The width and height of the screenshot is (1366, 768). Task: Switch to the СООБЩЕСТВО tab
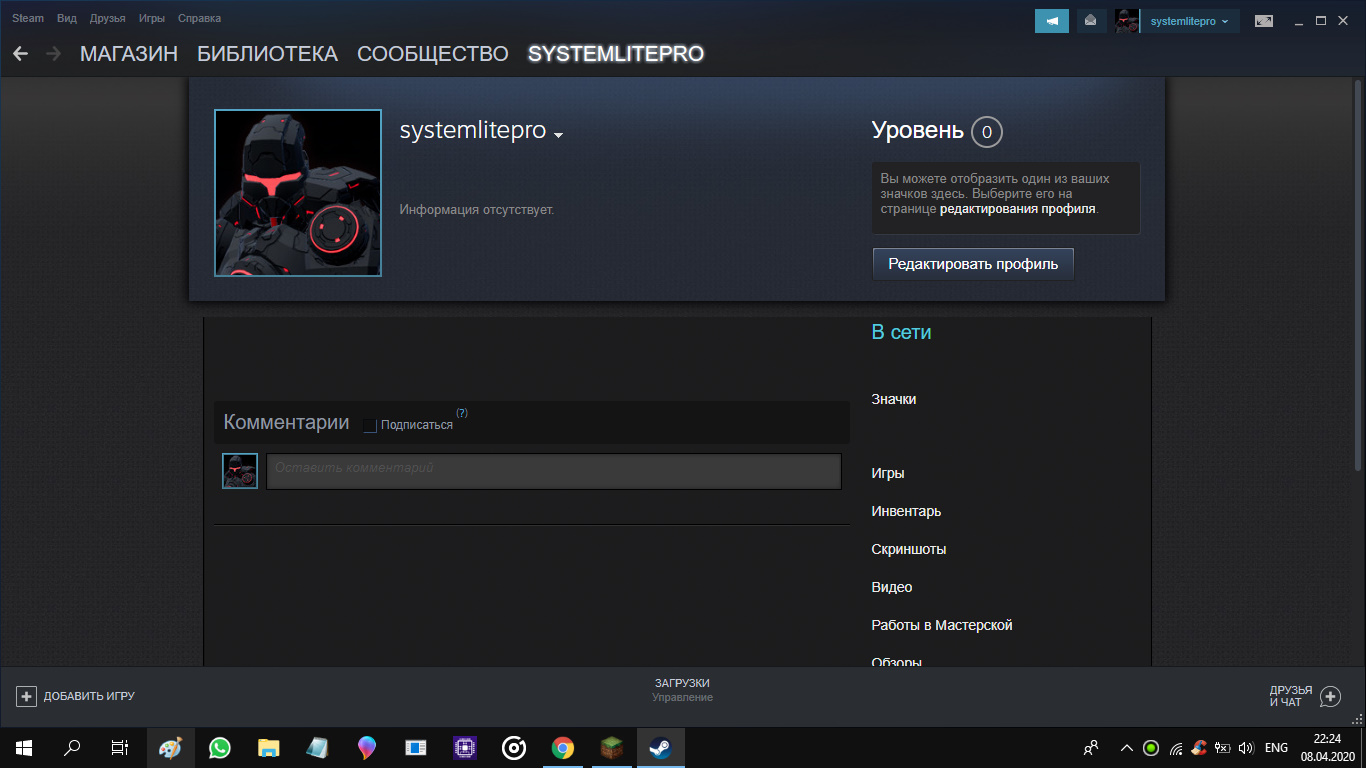click(x=433, y=54)
